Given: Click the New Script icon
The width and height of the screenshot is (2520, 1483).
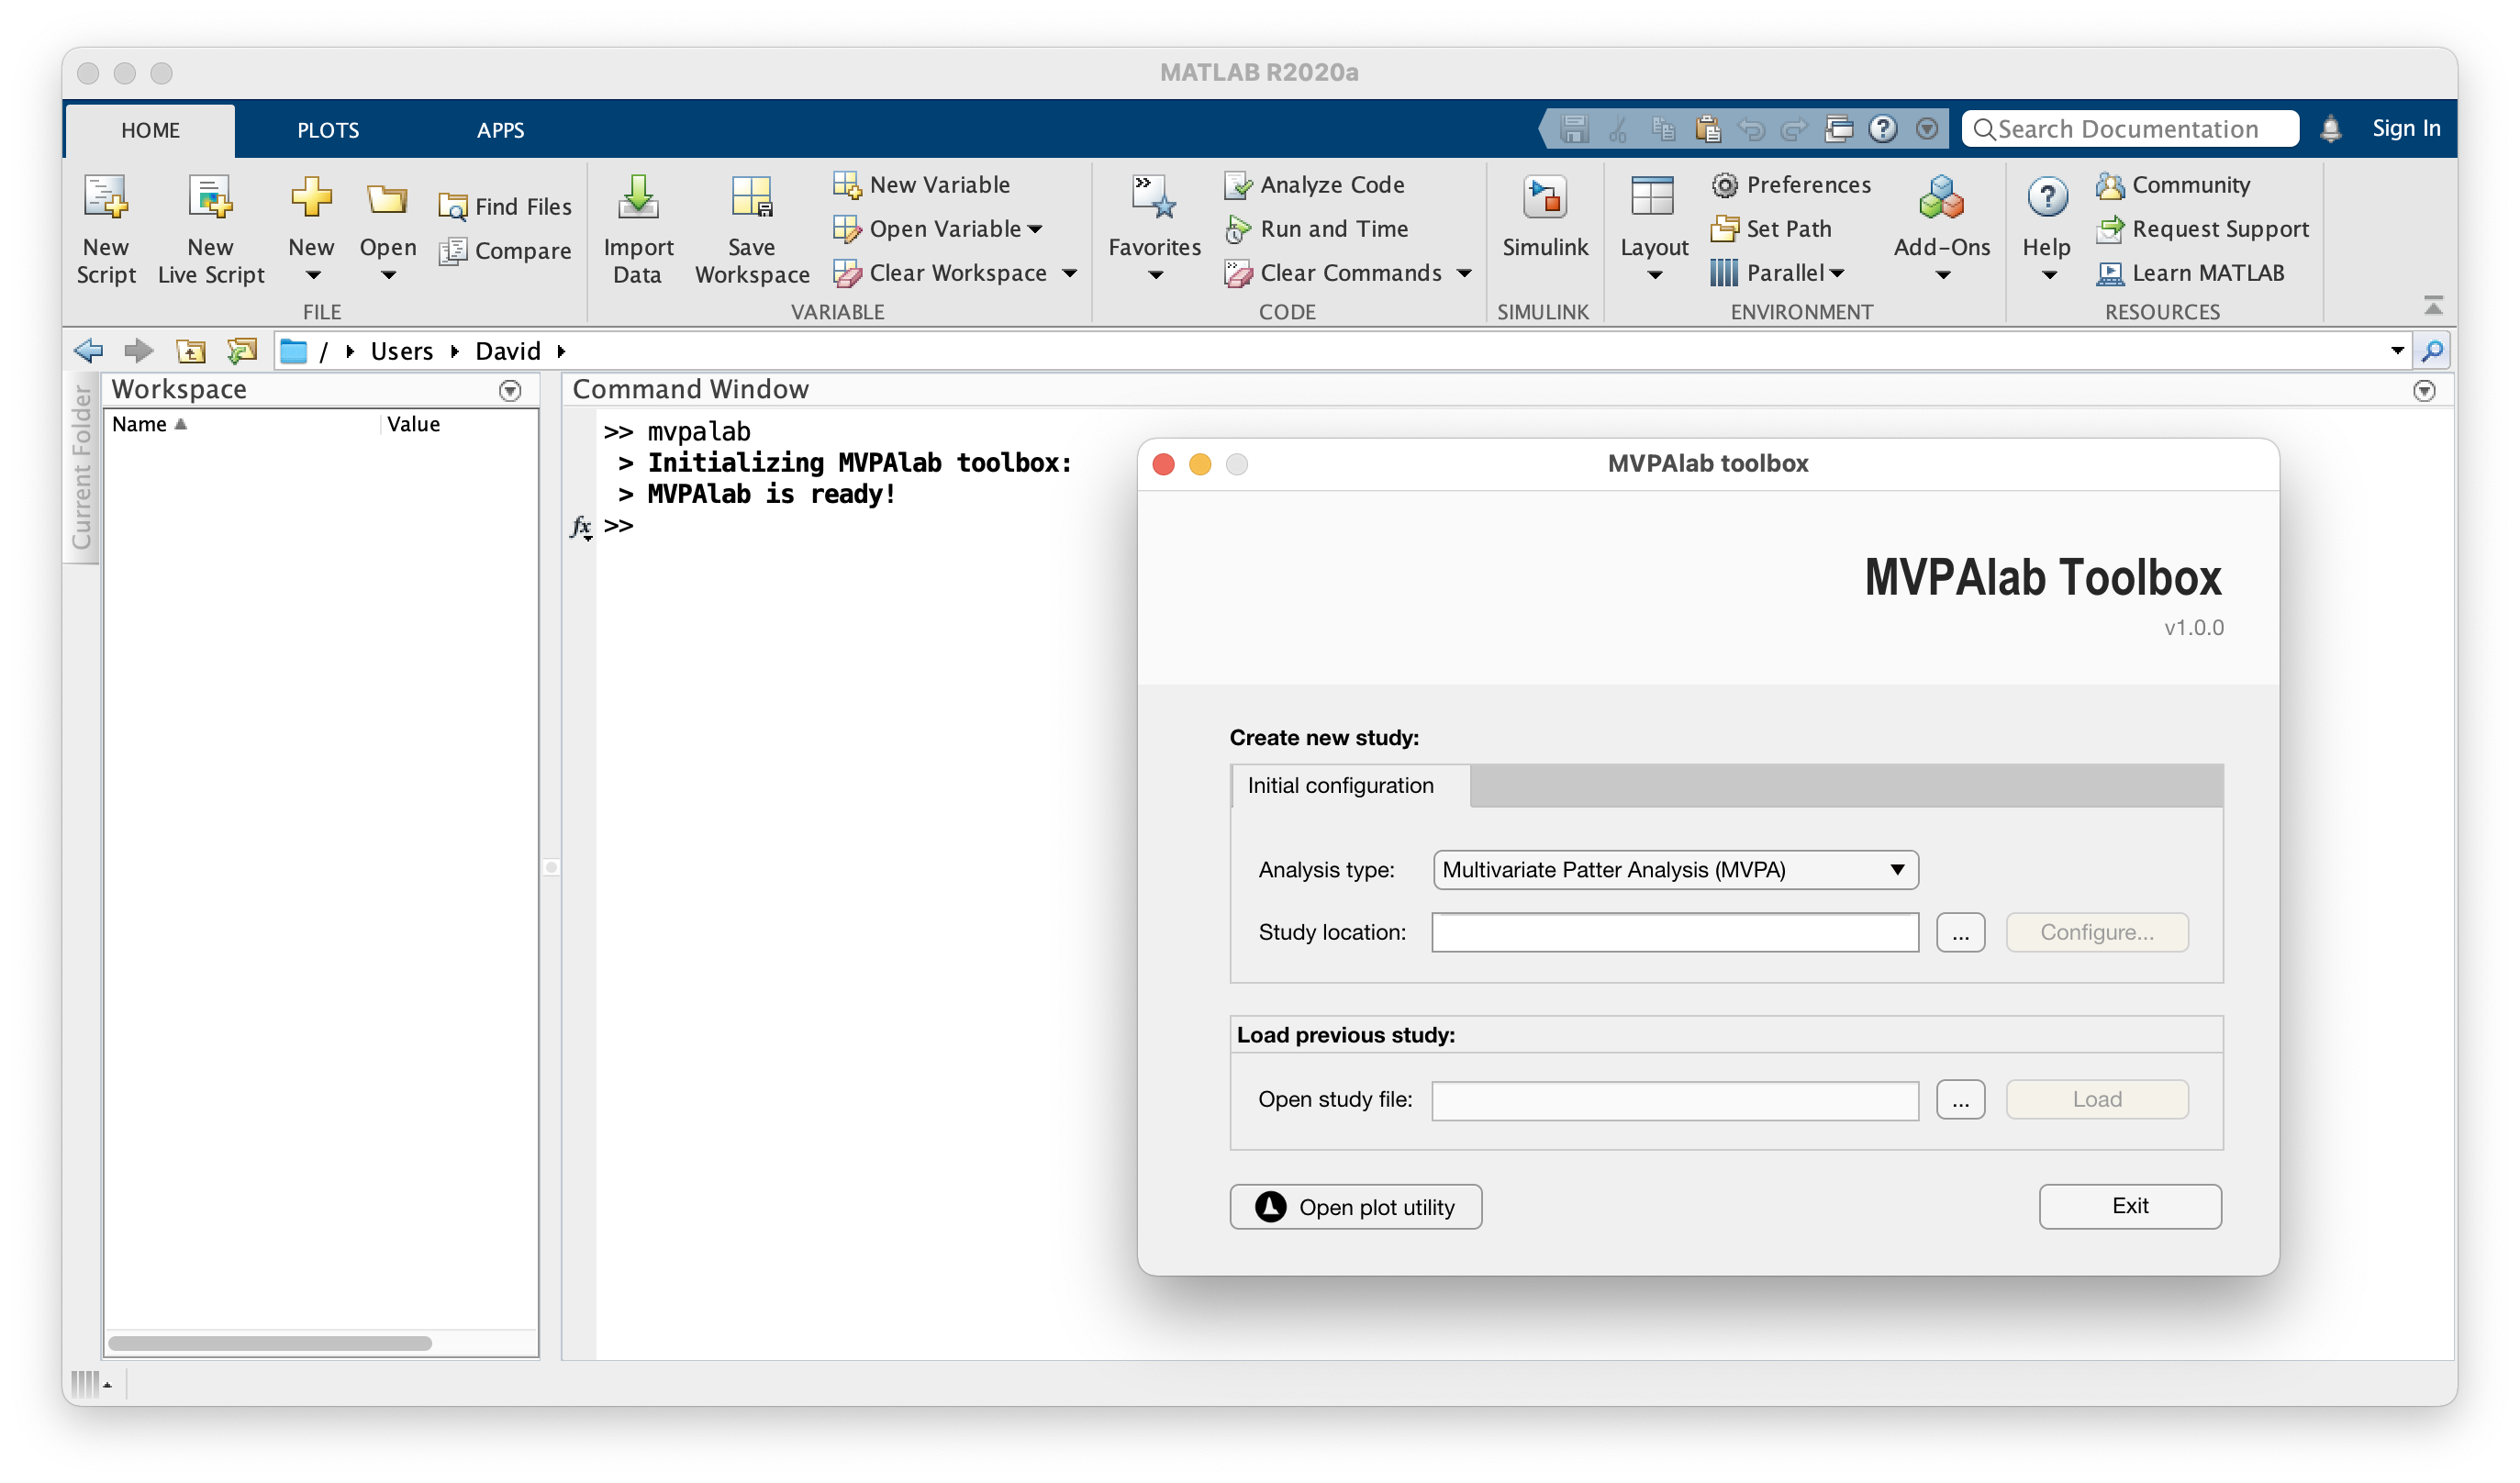Looking at the screenshot, I should coord(106,198).
